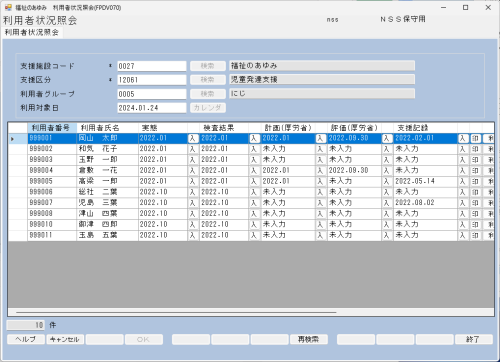This screenshot has height=362, width=500.
Task: Click the 入 button beside 実態 for 999004
Action: [x=193, y=171]
